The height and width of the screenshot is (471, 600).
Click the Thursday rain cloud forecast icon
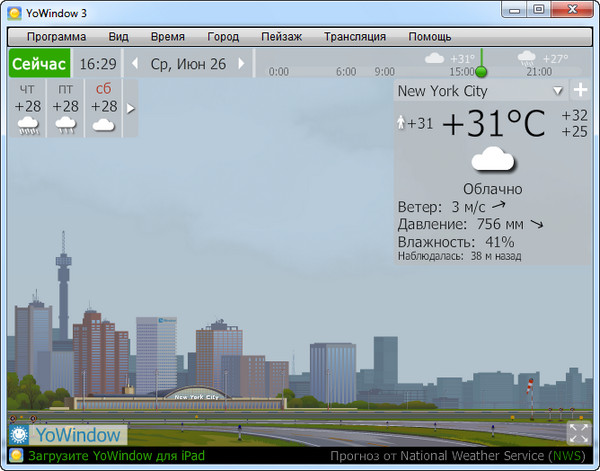(28, 126)
